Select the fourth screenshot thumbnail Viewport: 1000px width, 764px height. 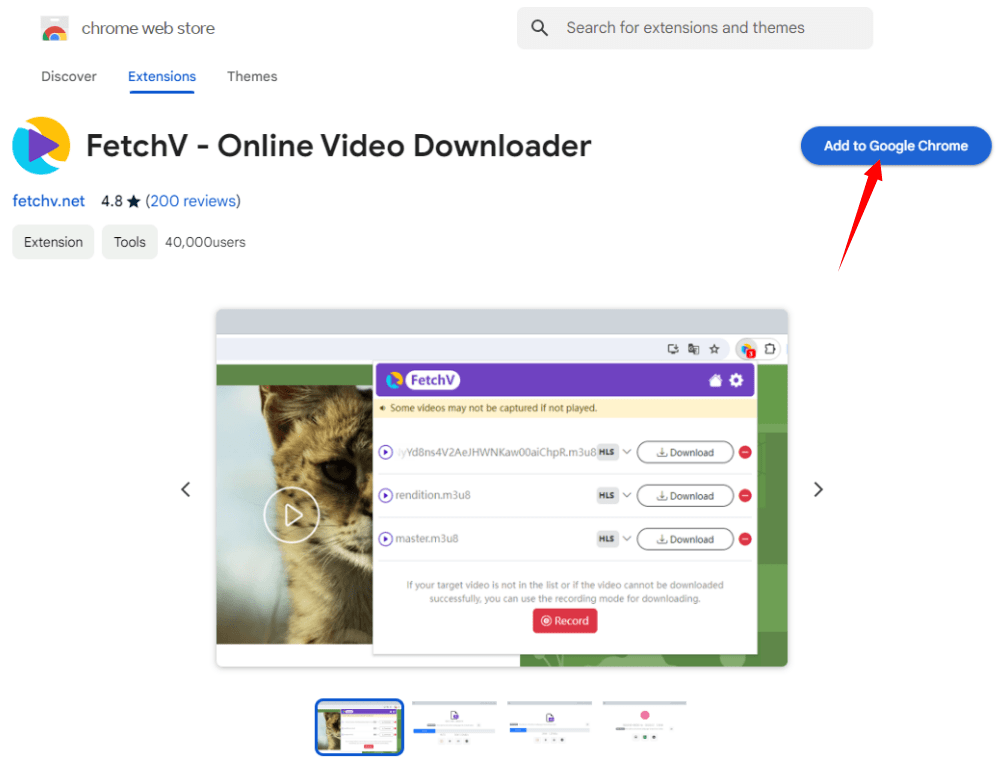[x=644, y=724]
